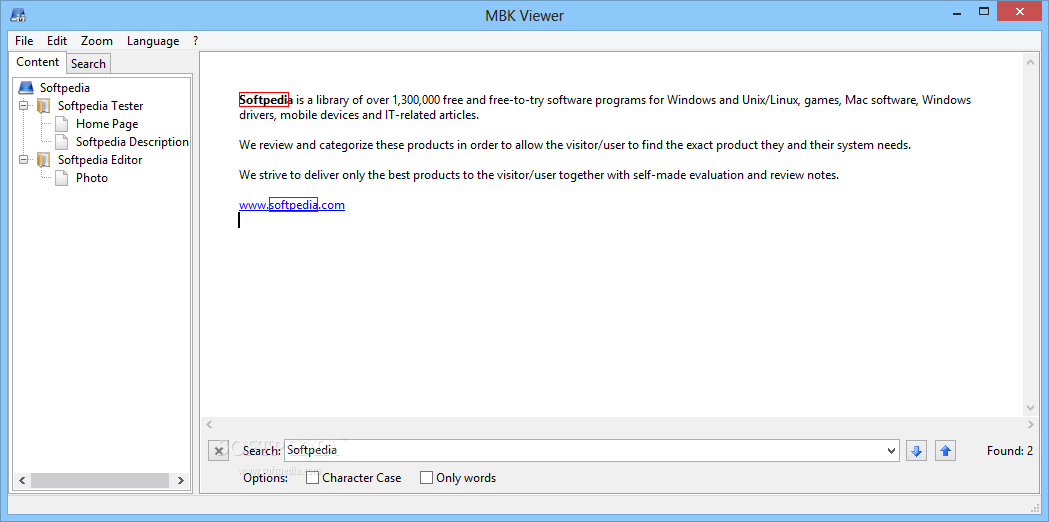The height and width of the screenshot is (522, 1049).
Task: Click the Softpedia Tester folder icon
Action: click(x=43, y=106)
